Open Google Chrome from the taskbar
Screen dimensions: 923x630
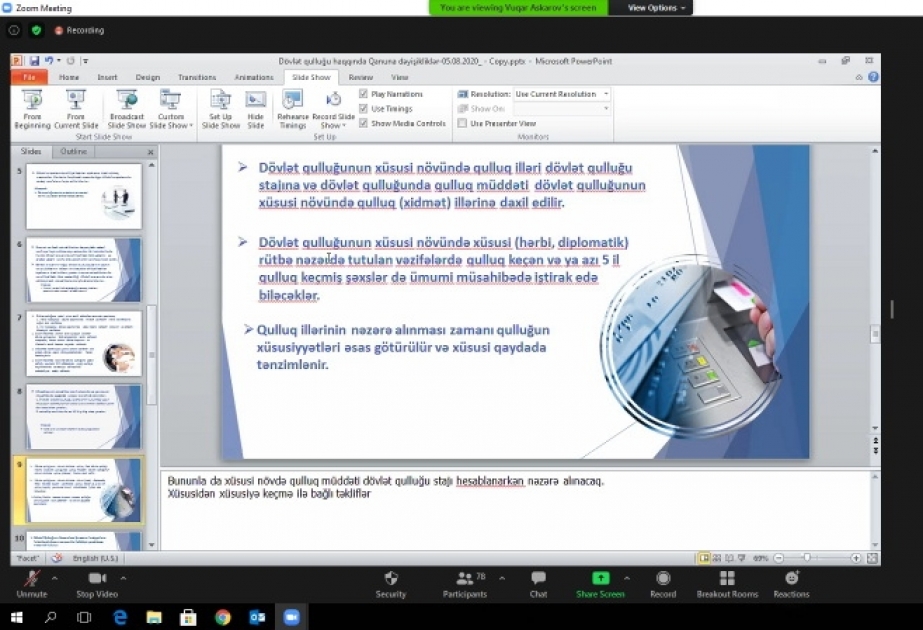[x=223, y=617]
